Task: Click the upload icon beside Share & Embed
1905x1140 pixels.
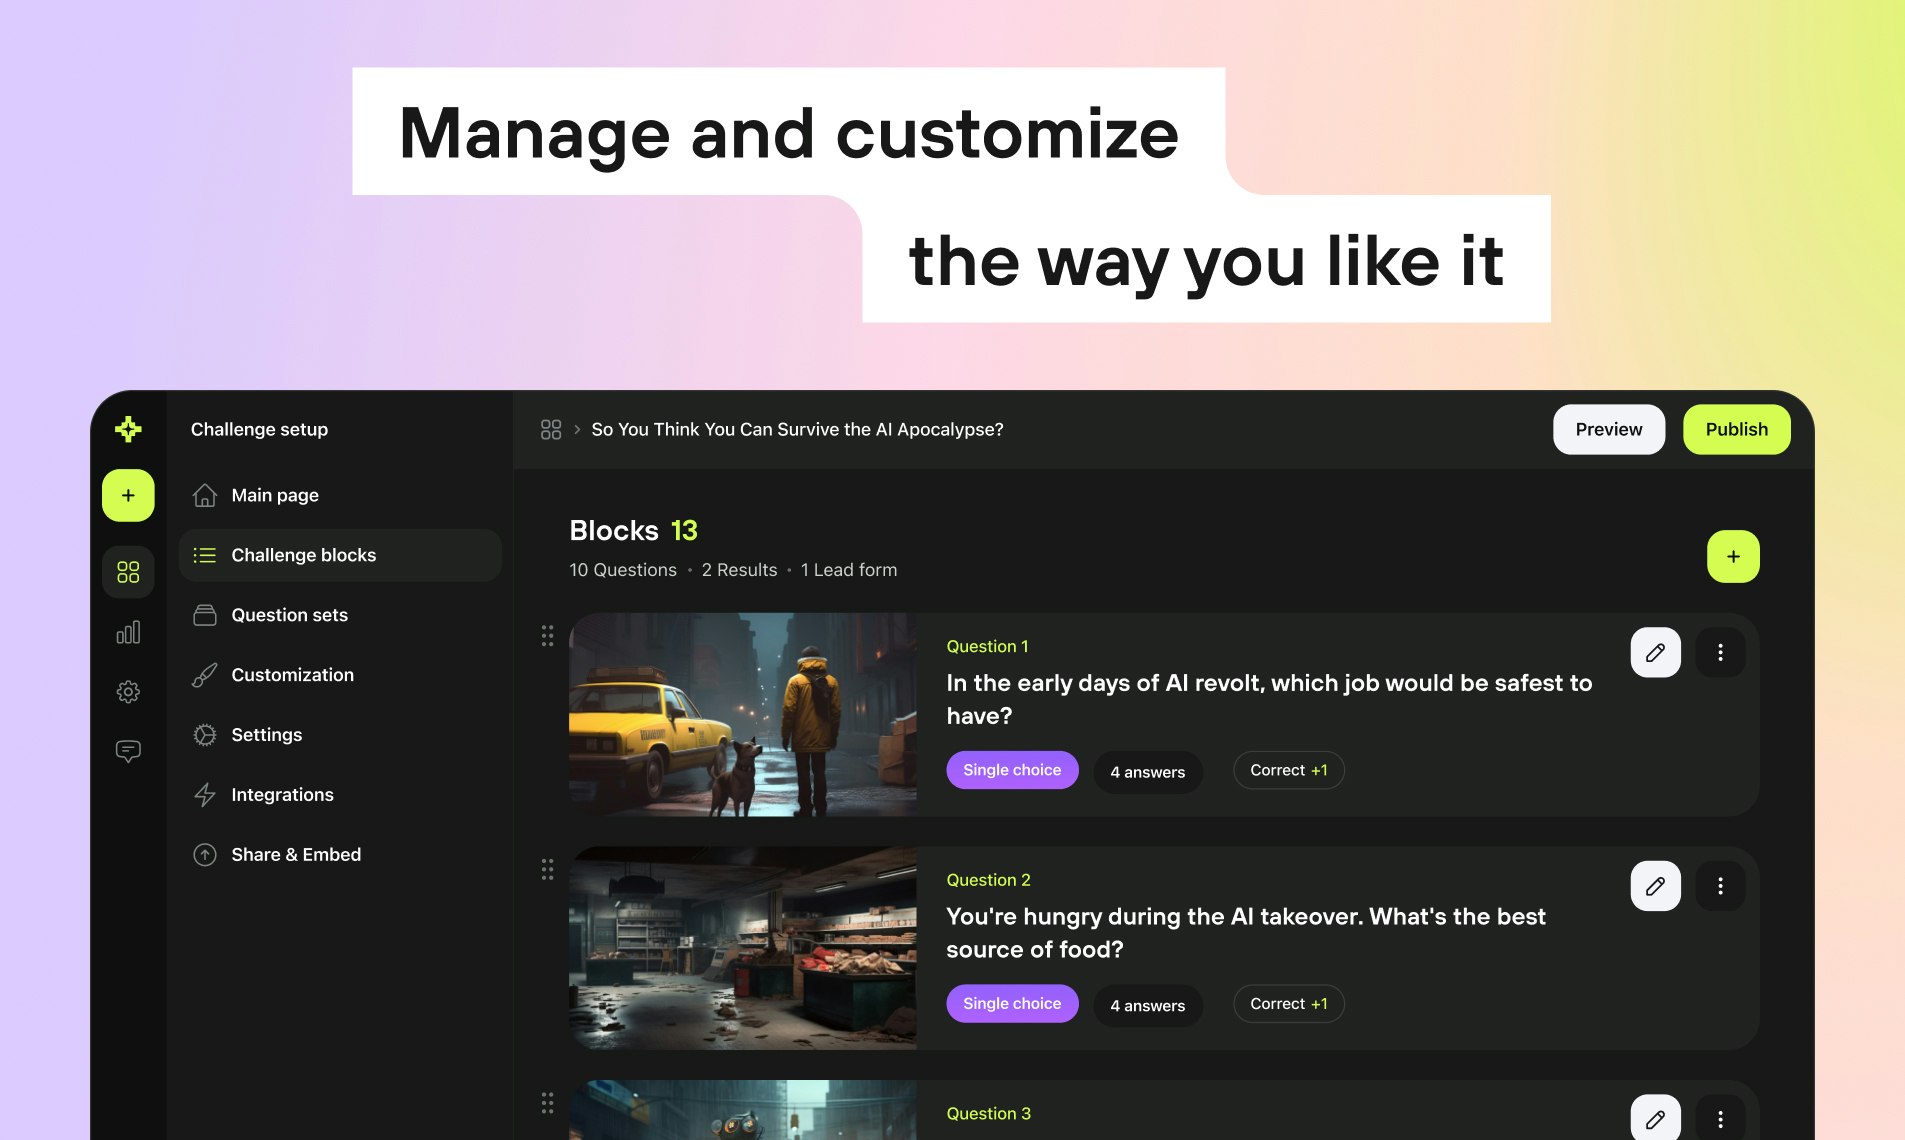Action: 205,855
